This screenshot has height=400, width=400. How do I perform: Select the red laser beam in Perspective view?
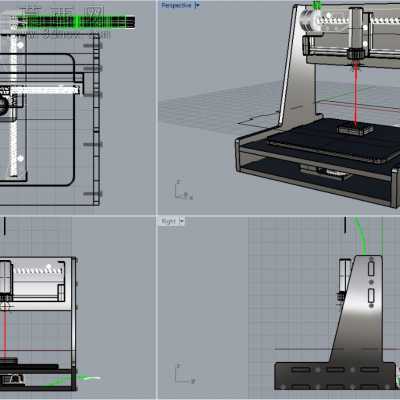pyautogui.click(x=356, y=94)
